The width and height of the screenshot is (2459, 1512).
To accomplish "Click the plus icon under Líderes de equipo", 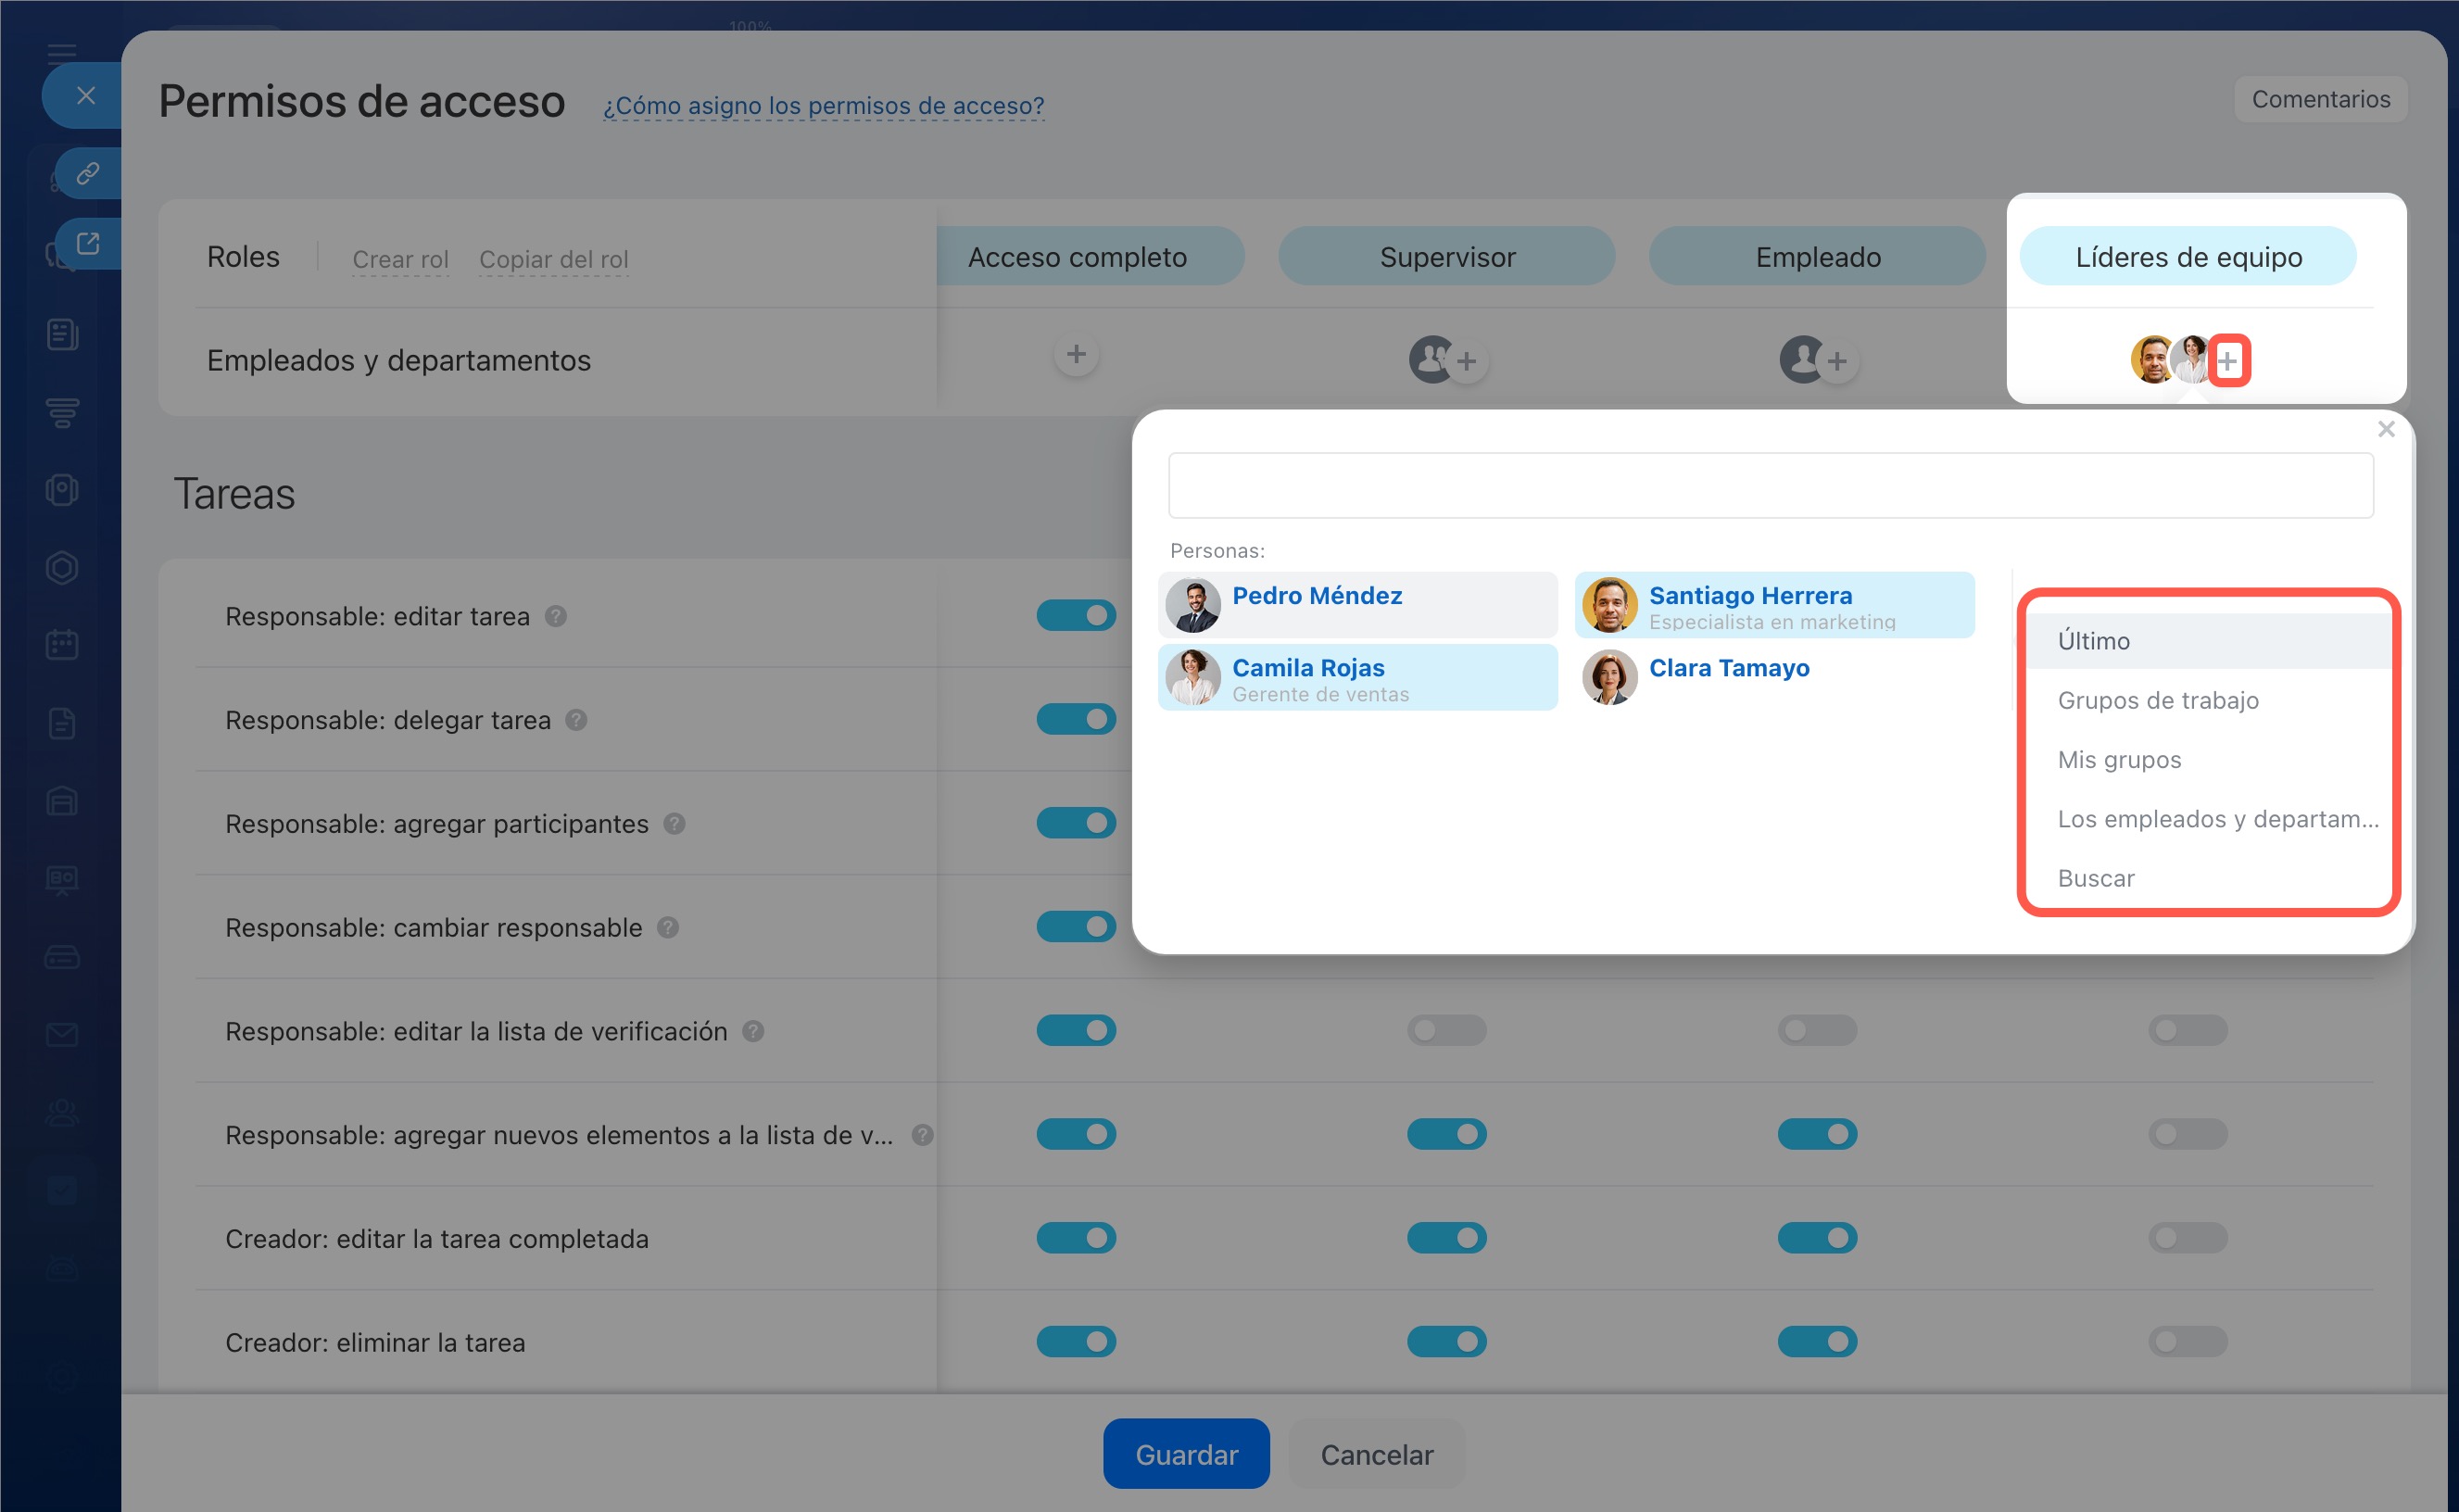I will (2228, 361).
